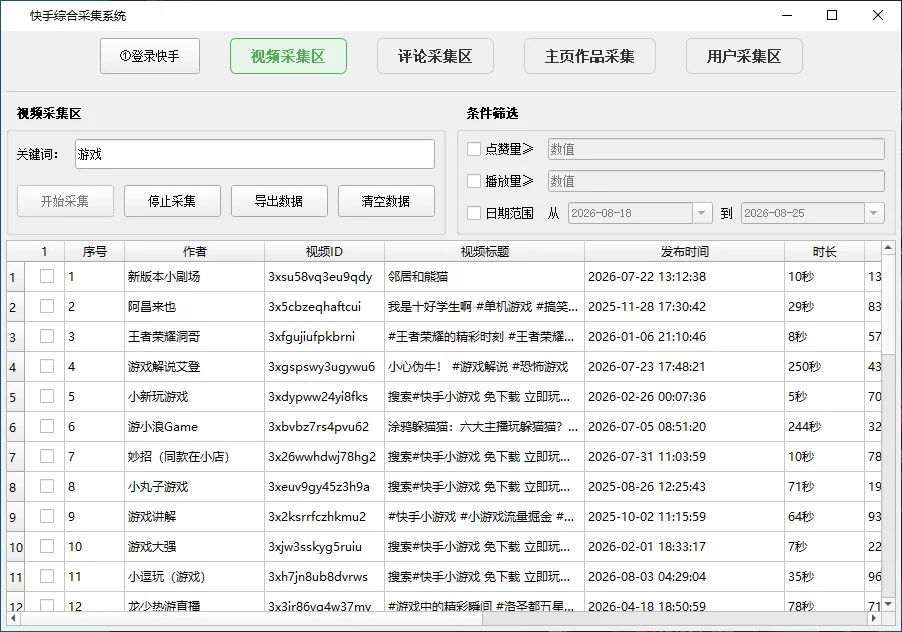Check the box for row 游小浪Game
The height and width of the screenshot is (632, 902).
(47, 426)
